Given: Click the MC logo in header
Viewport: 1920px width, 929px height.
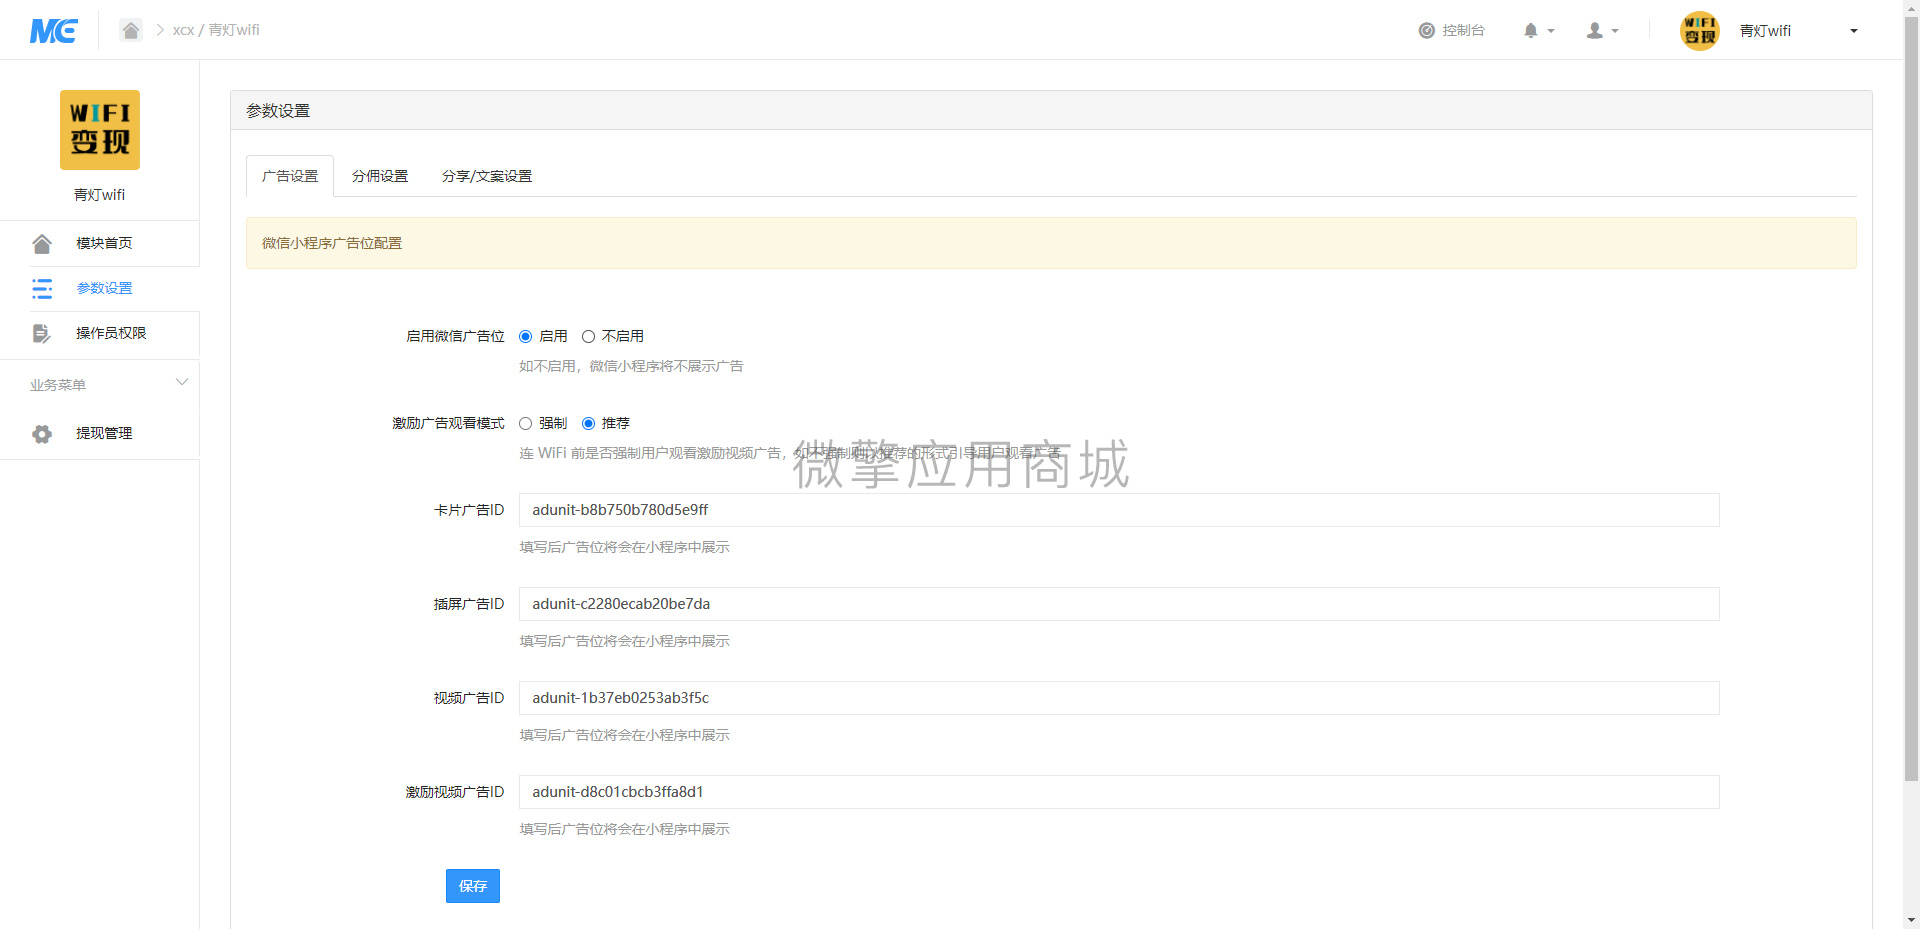Looking at the screenshot, I should click(53, 31).
